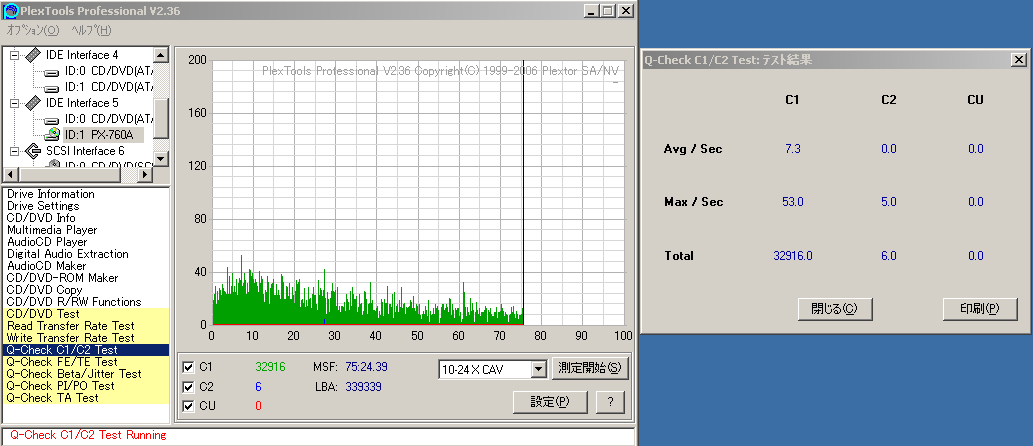
Task: Toggle the C2 checkbox
Action: 188,387
